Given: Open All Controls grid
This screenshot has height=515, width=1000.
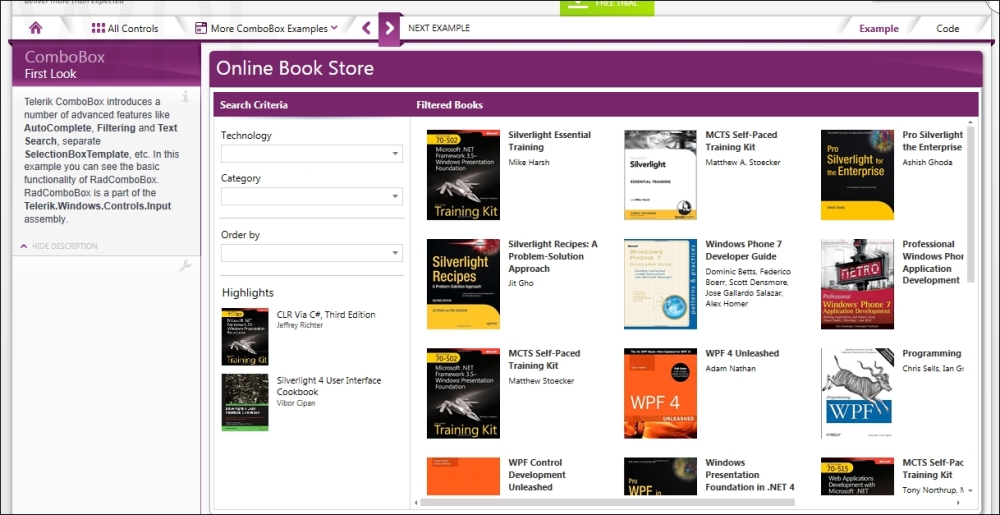Looking at the screenshot, I should point(125,28).
